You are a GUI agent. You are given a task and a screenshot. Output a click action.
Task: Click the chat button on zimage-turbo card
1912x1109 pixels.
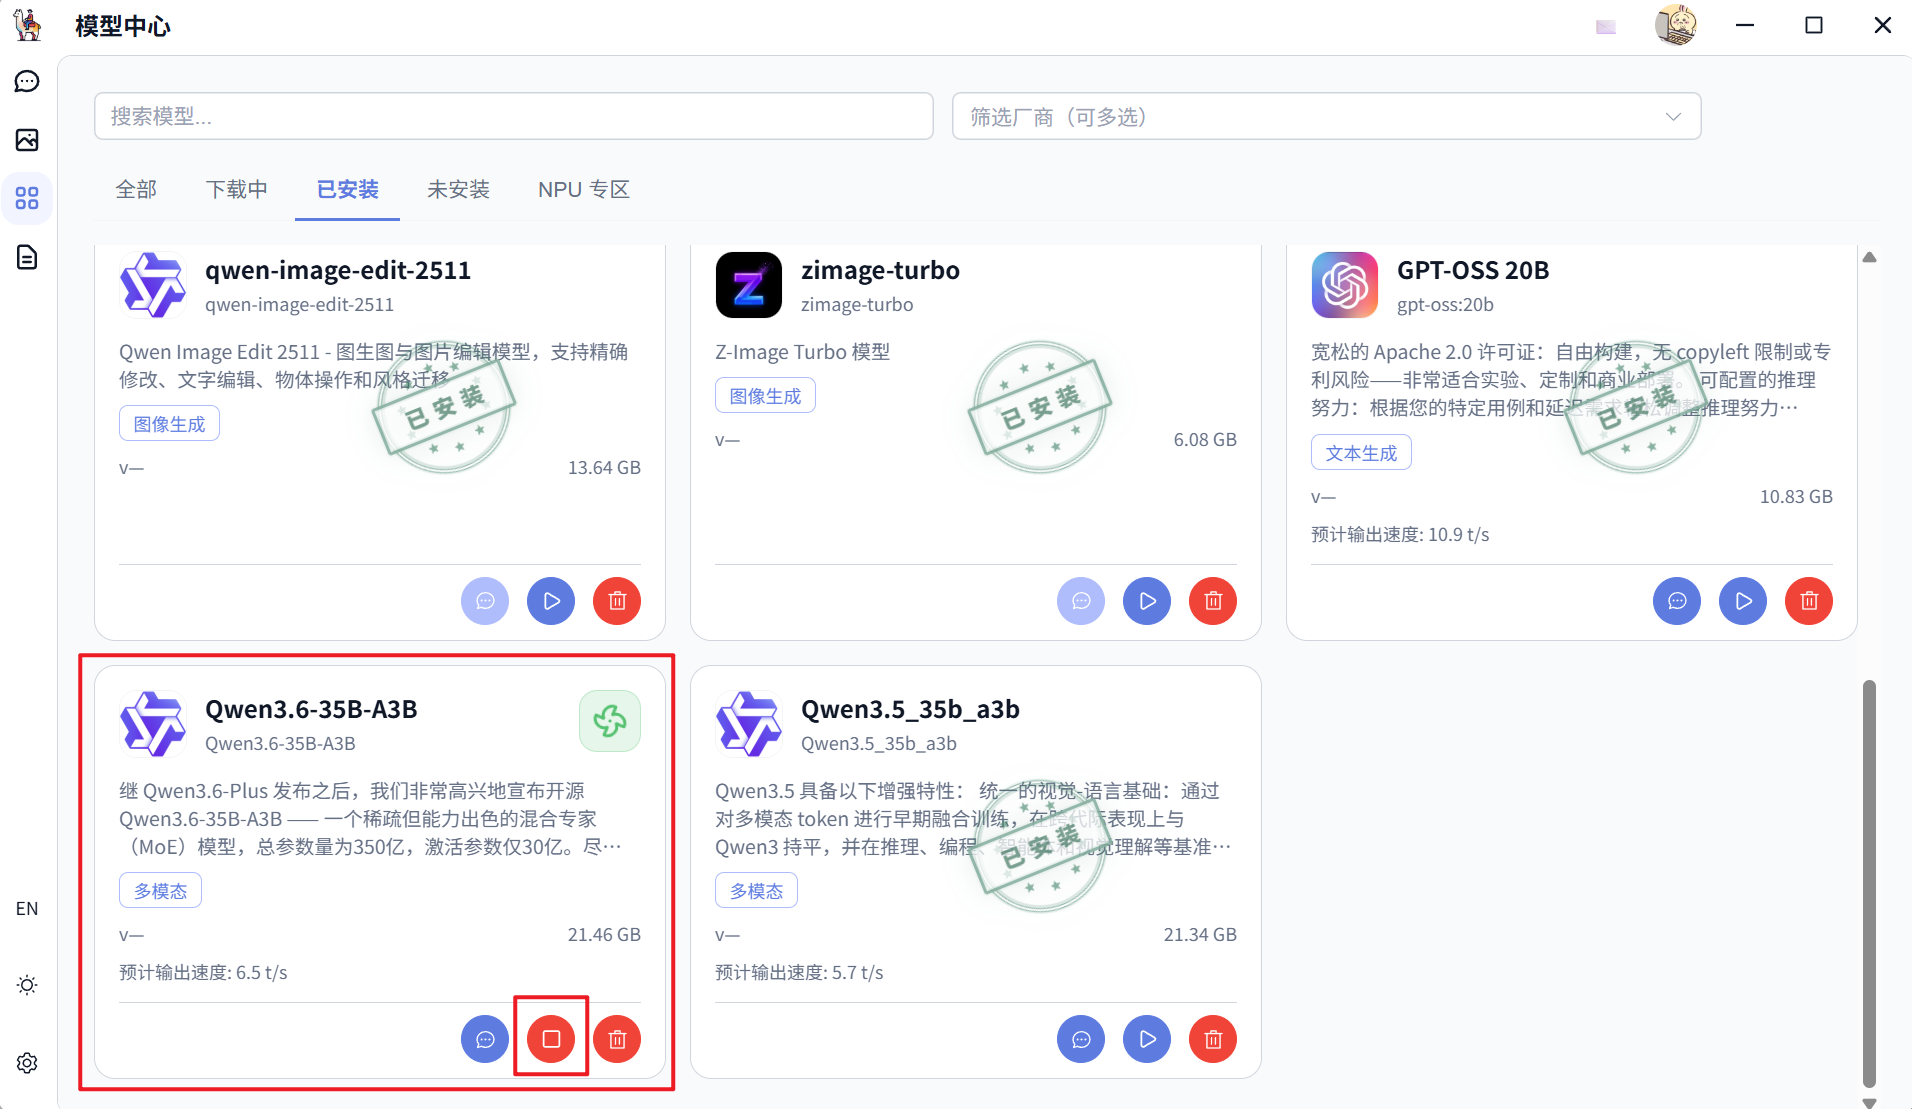tap(1081, 601)
